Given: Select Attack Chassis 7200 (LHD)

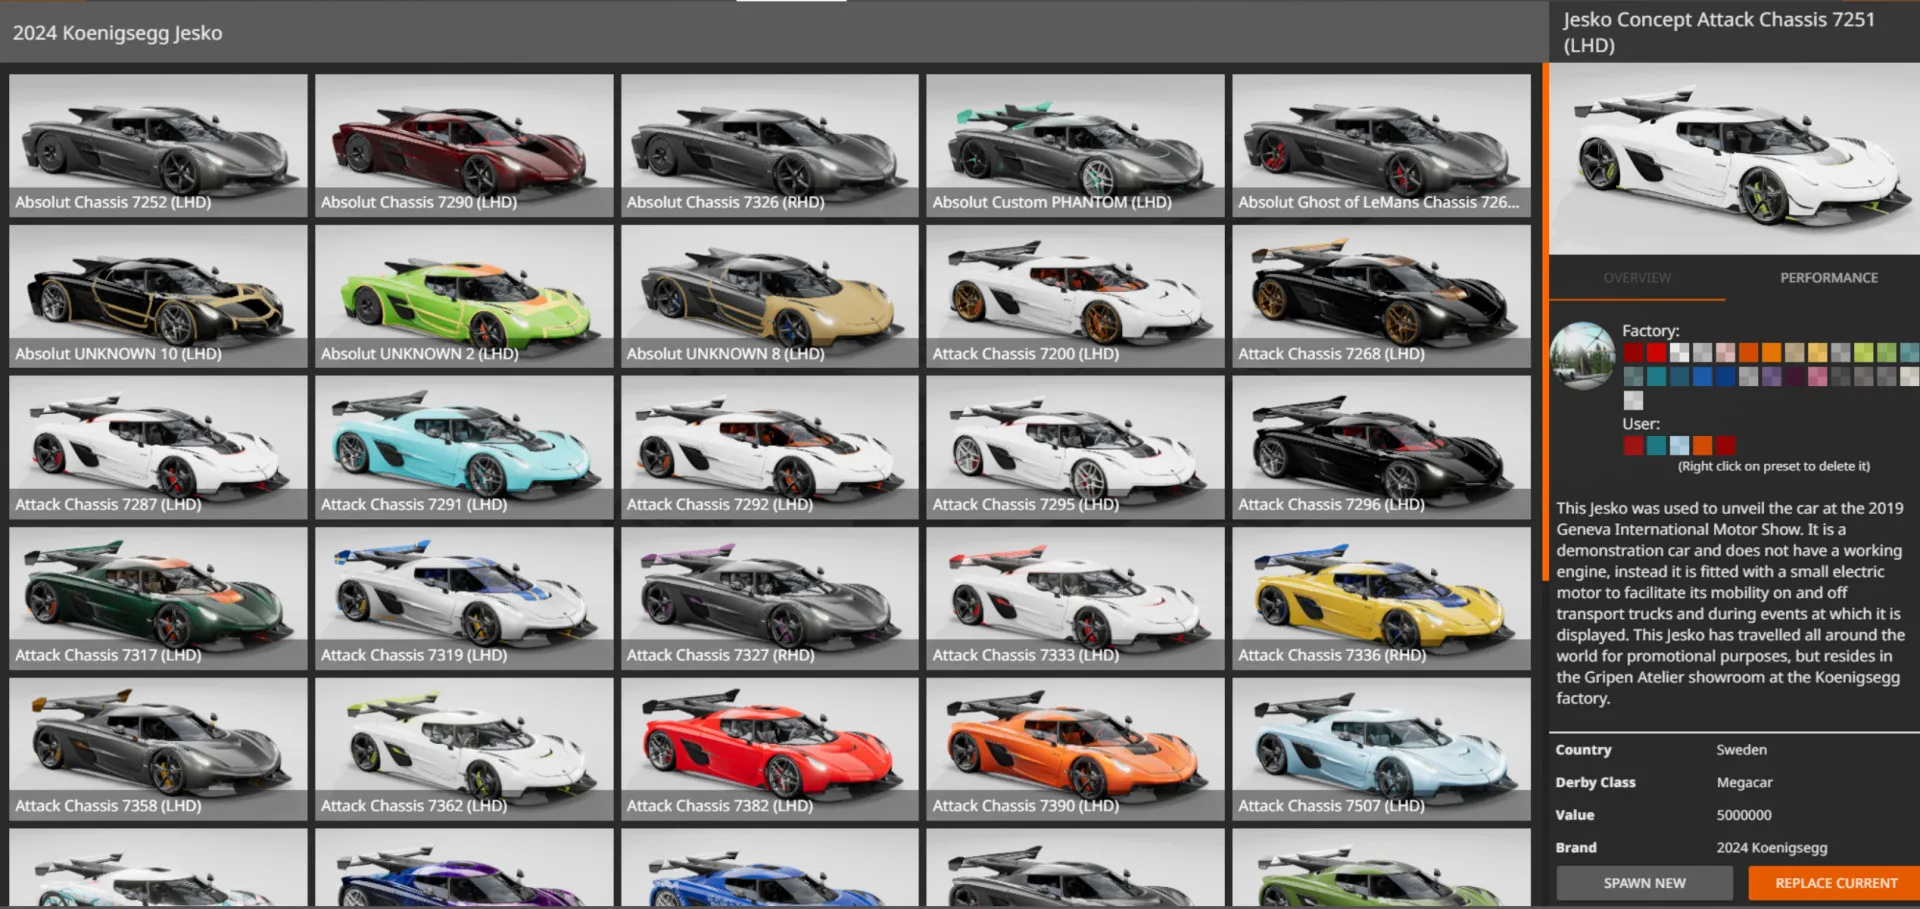Looking at the screenshot, I should pos(1076,296).
